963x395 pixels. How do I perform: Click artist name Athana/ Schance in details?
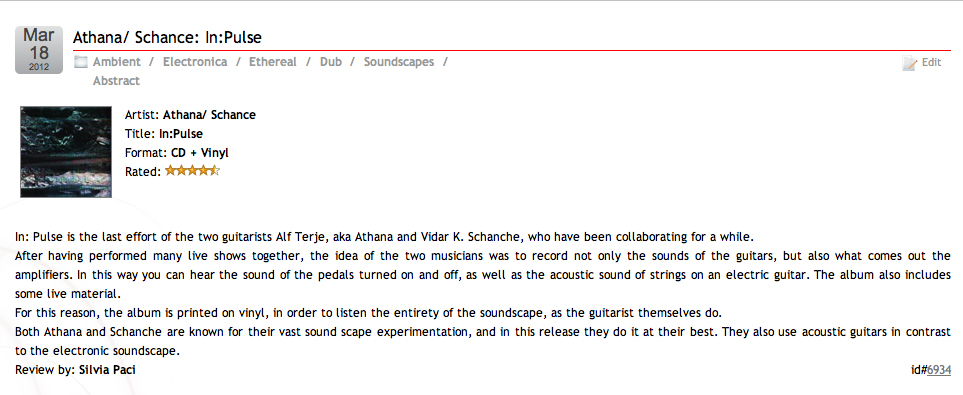209,115
